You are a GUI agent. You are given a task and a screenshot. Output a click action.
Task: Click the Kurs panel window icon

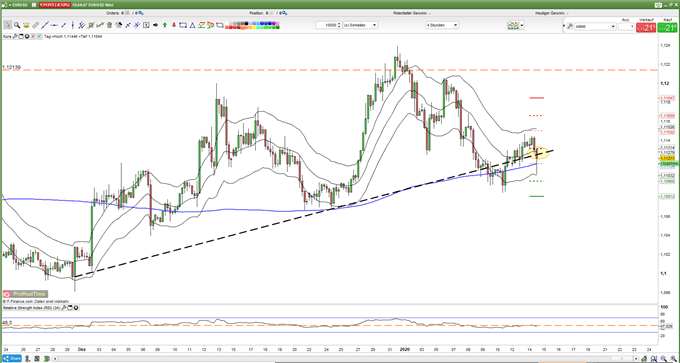point(20,36)
